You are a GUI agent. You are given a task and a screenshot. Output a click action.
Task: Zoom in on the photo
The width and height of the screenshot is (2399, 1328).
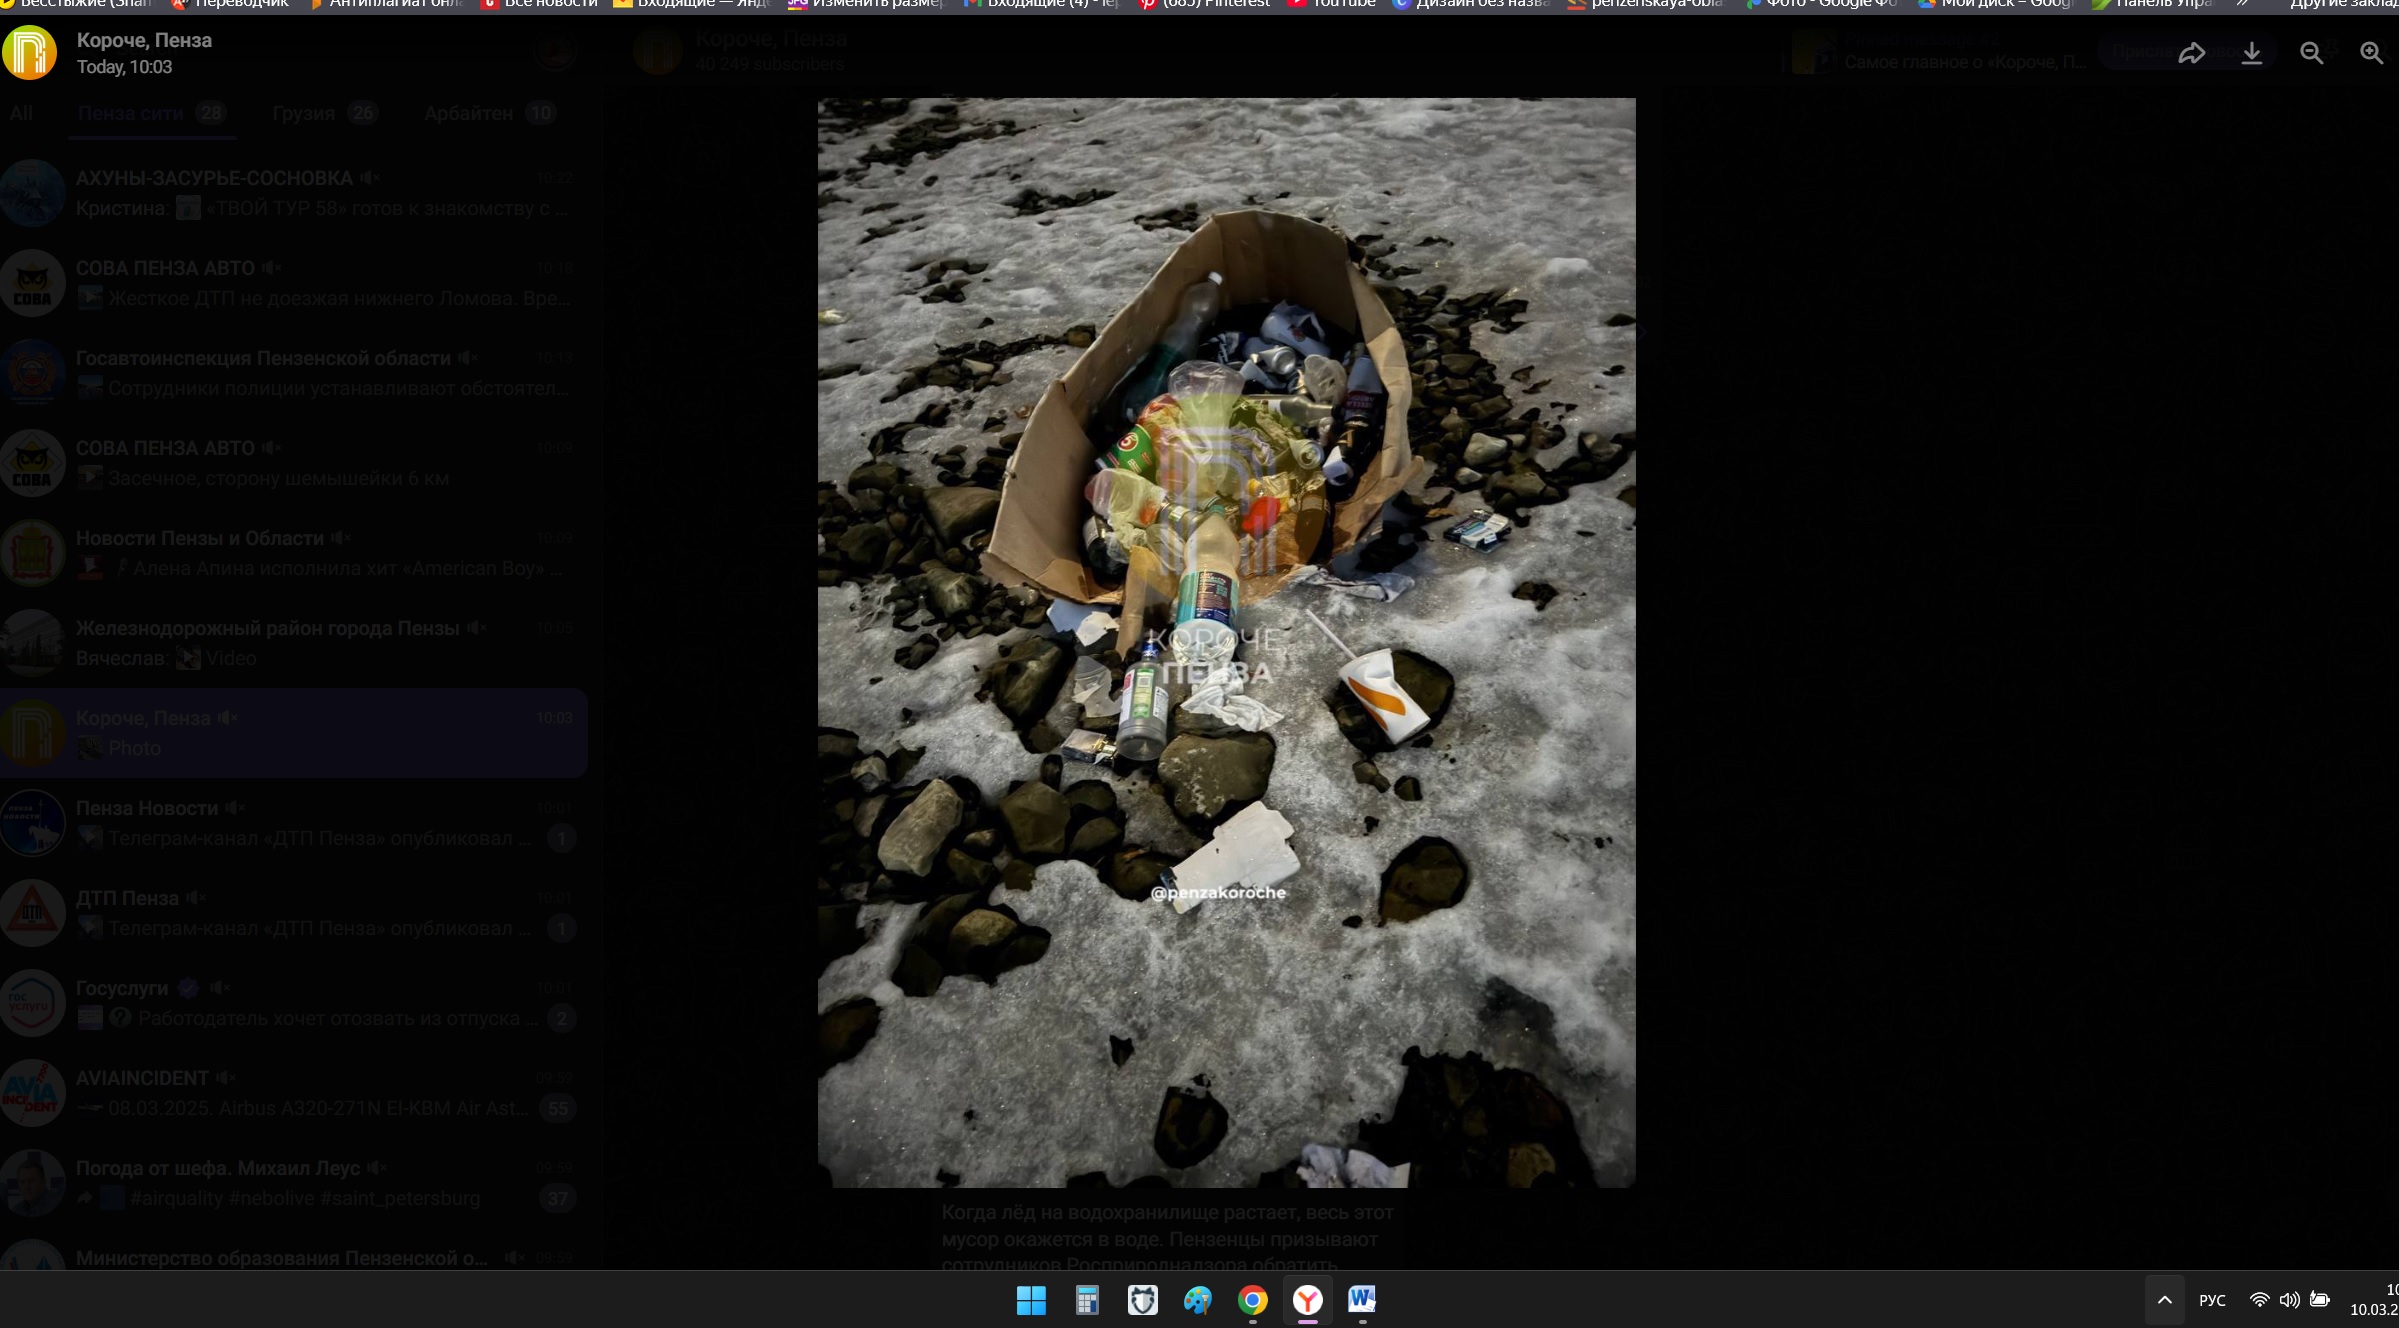(x=2371, y=53)
